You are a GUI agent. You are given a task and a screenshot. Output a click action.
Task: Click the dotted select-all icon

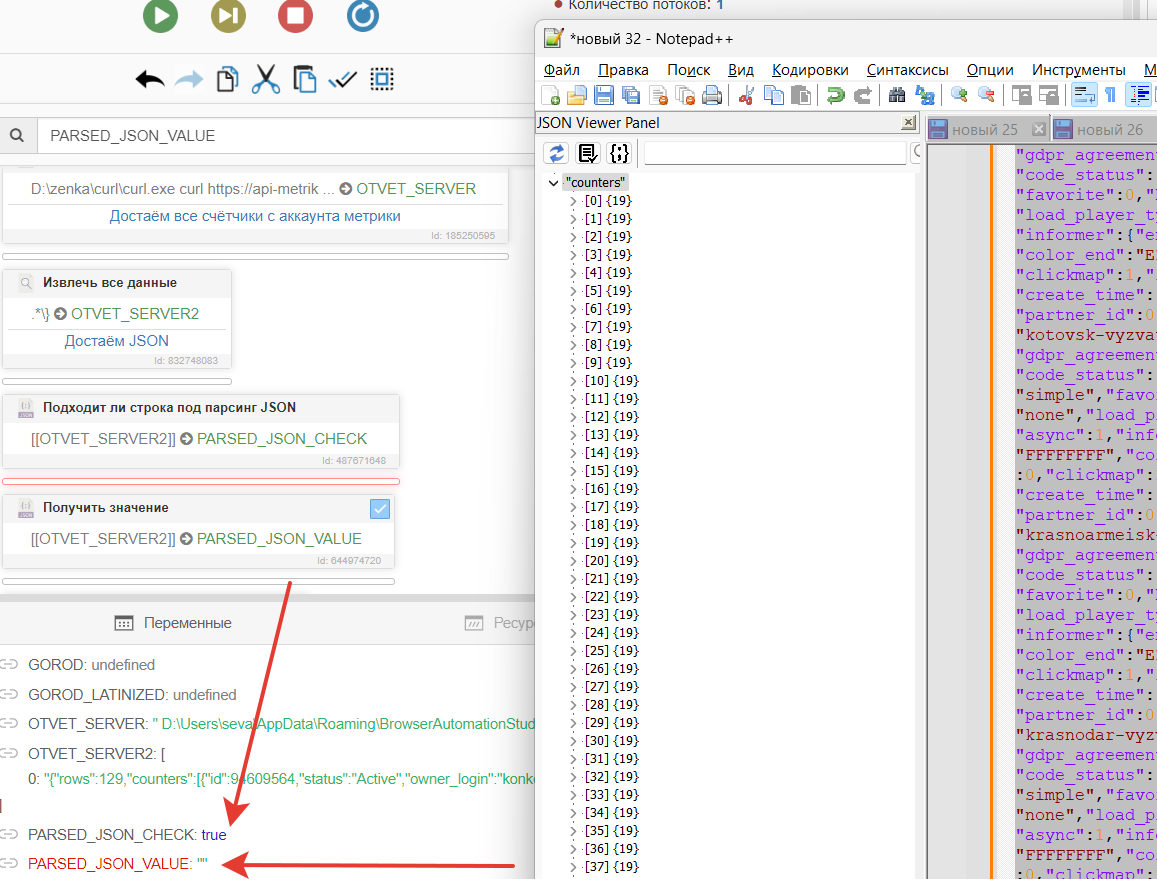click(x=381, y=80)
